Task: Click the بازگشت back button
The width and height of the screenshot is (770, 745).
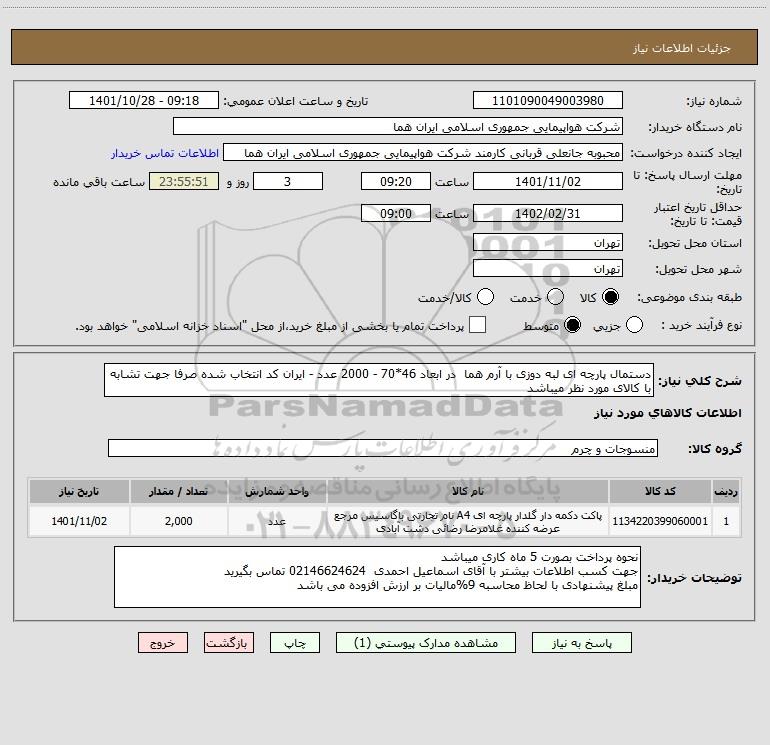Action: (229, 643)
